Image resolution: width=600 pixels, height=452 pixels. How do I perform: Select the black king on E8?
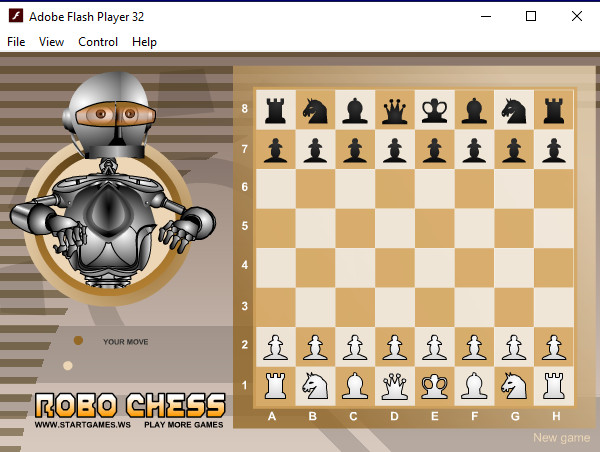(x=434, y=110)
